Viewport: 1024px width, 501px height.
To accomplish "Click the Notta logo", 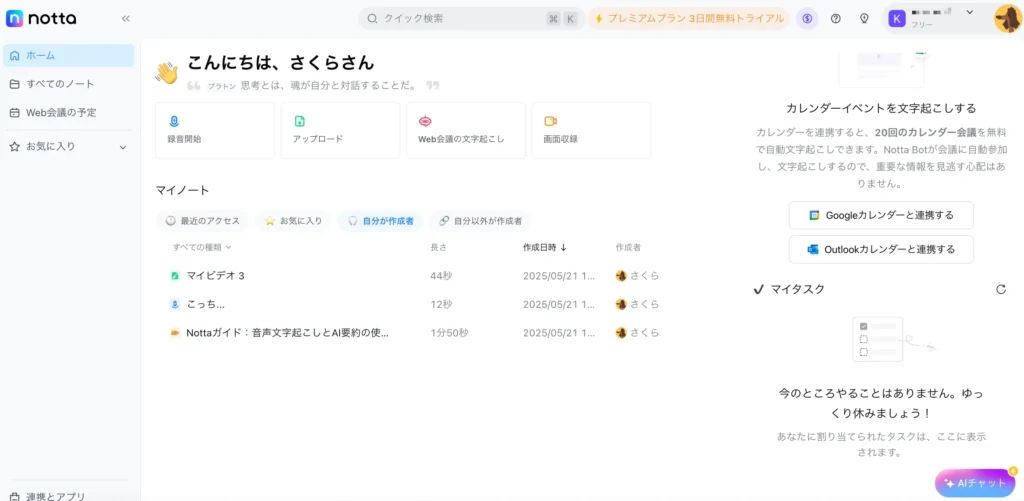I will pyautogui.click(x=41, y=18).
